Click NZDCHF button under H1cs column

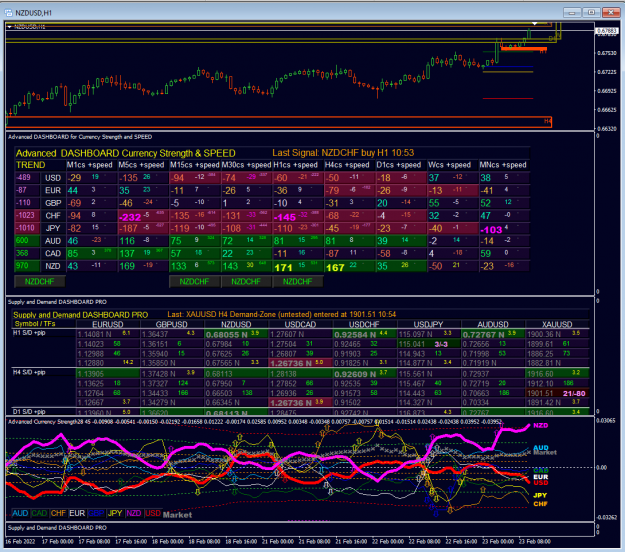pyautogui.click(x=297, y=281)
